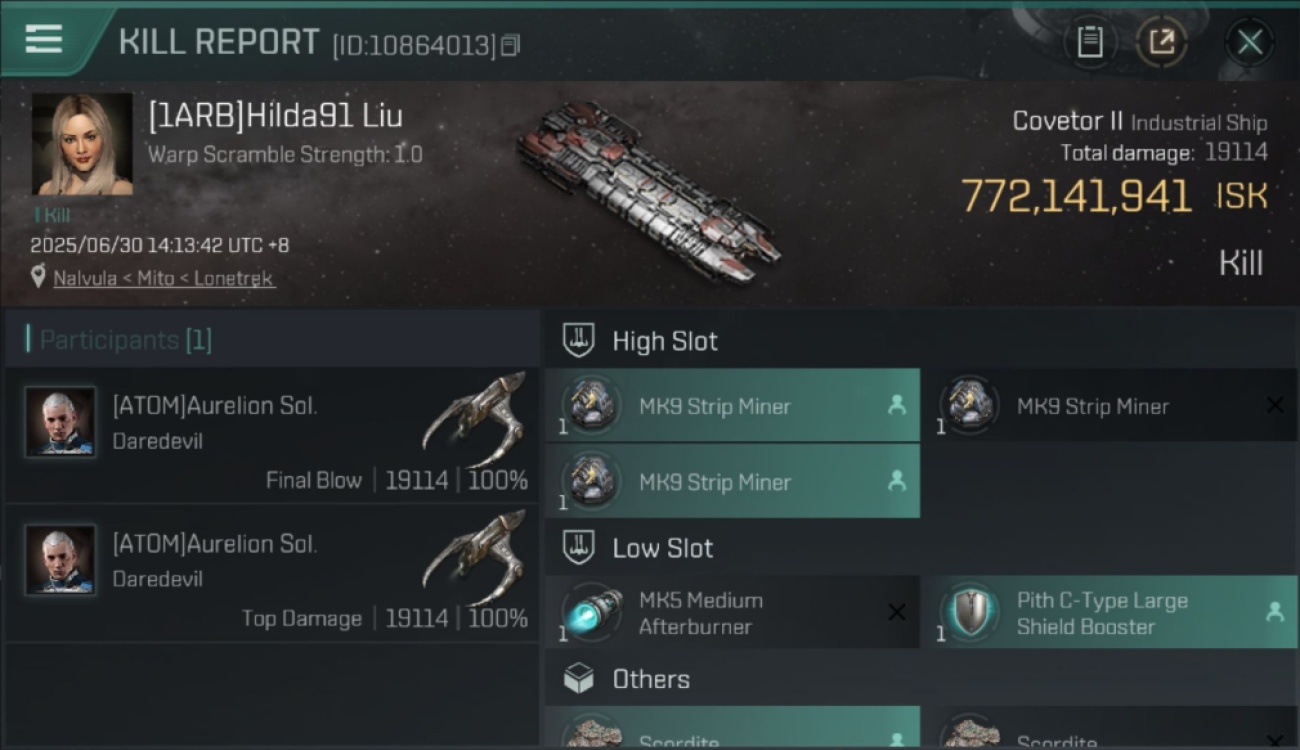This screenshot has width=1300, height=750.
Task: Open Final Blow Aurelion Sol portrait
Action: (61, 422)
